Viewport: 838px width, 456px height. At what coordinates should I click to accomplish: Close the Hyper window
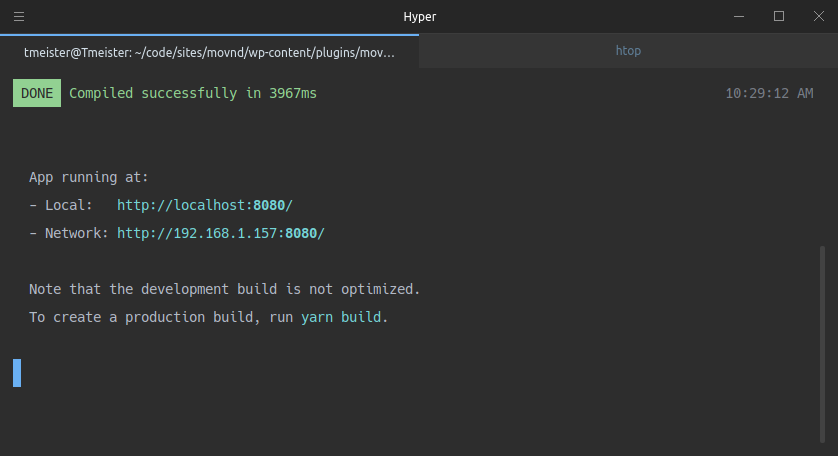[819, 17]
